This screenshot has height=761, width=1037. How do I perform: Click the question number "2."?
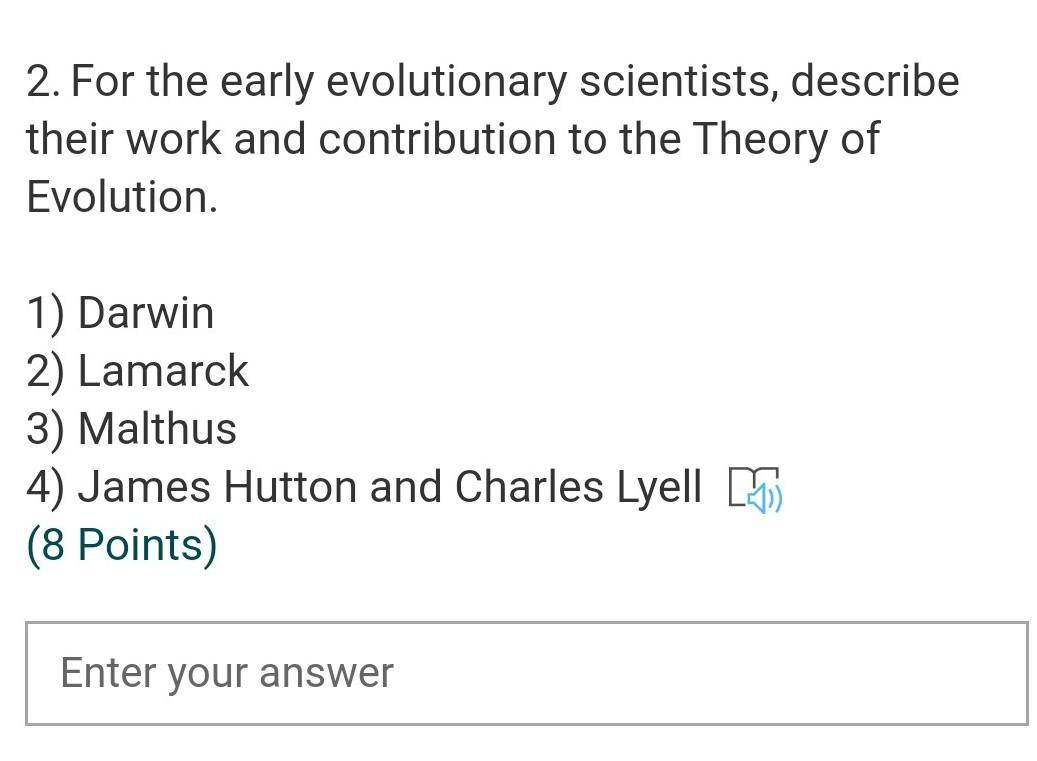pyautogui.click(x=43, y=82)
